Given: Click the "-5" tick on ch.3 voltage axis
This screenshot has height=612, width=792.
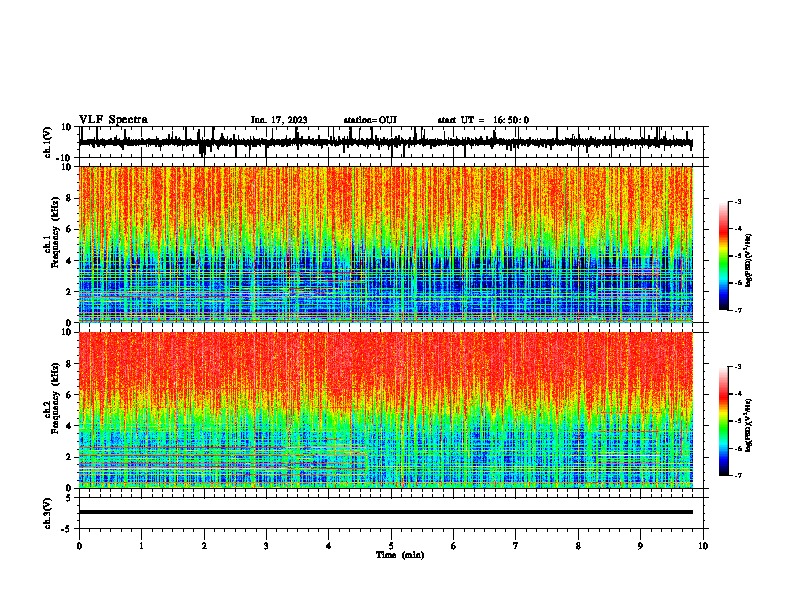Looking at the screenshot, I should [67, 529].
